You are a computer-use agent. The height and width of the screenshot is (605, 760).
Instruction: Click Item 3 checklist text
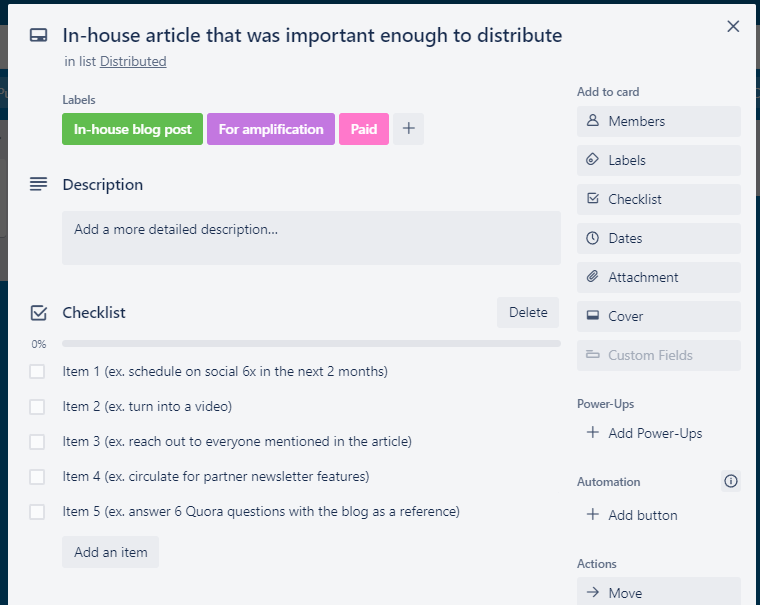237,442
